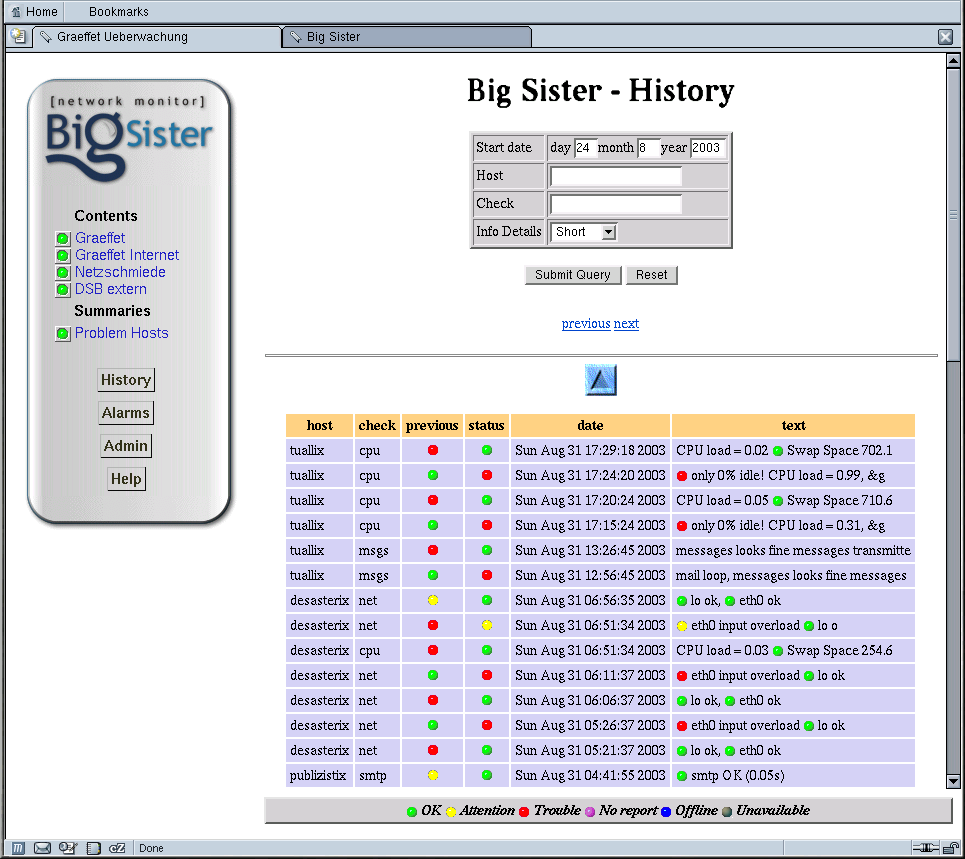Click the 'Unavailable' legend label
The height and width of the screenshot is (859, 965).
[773, 810]
